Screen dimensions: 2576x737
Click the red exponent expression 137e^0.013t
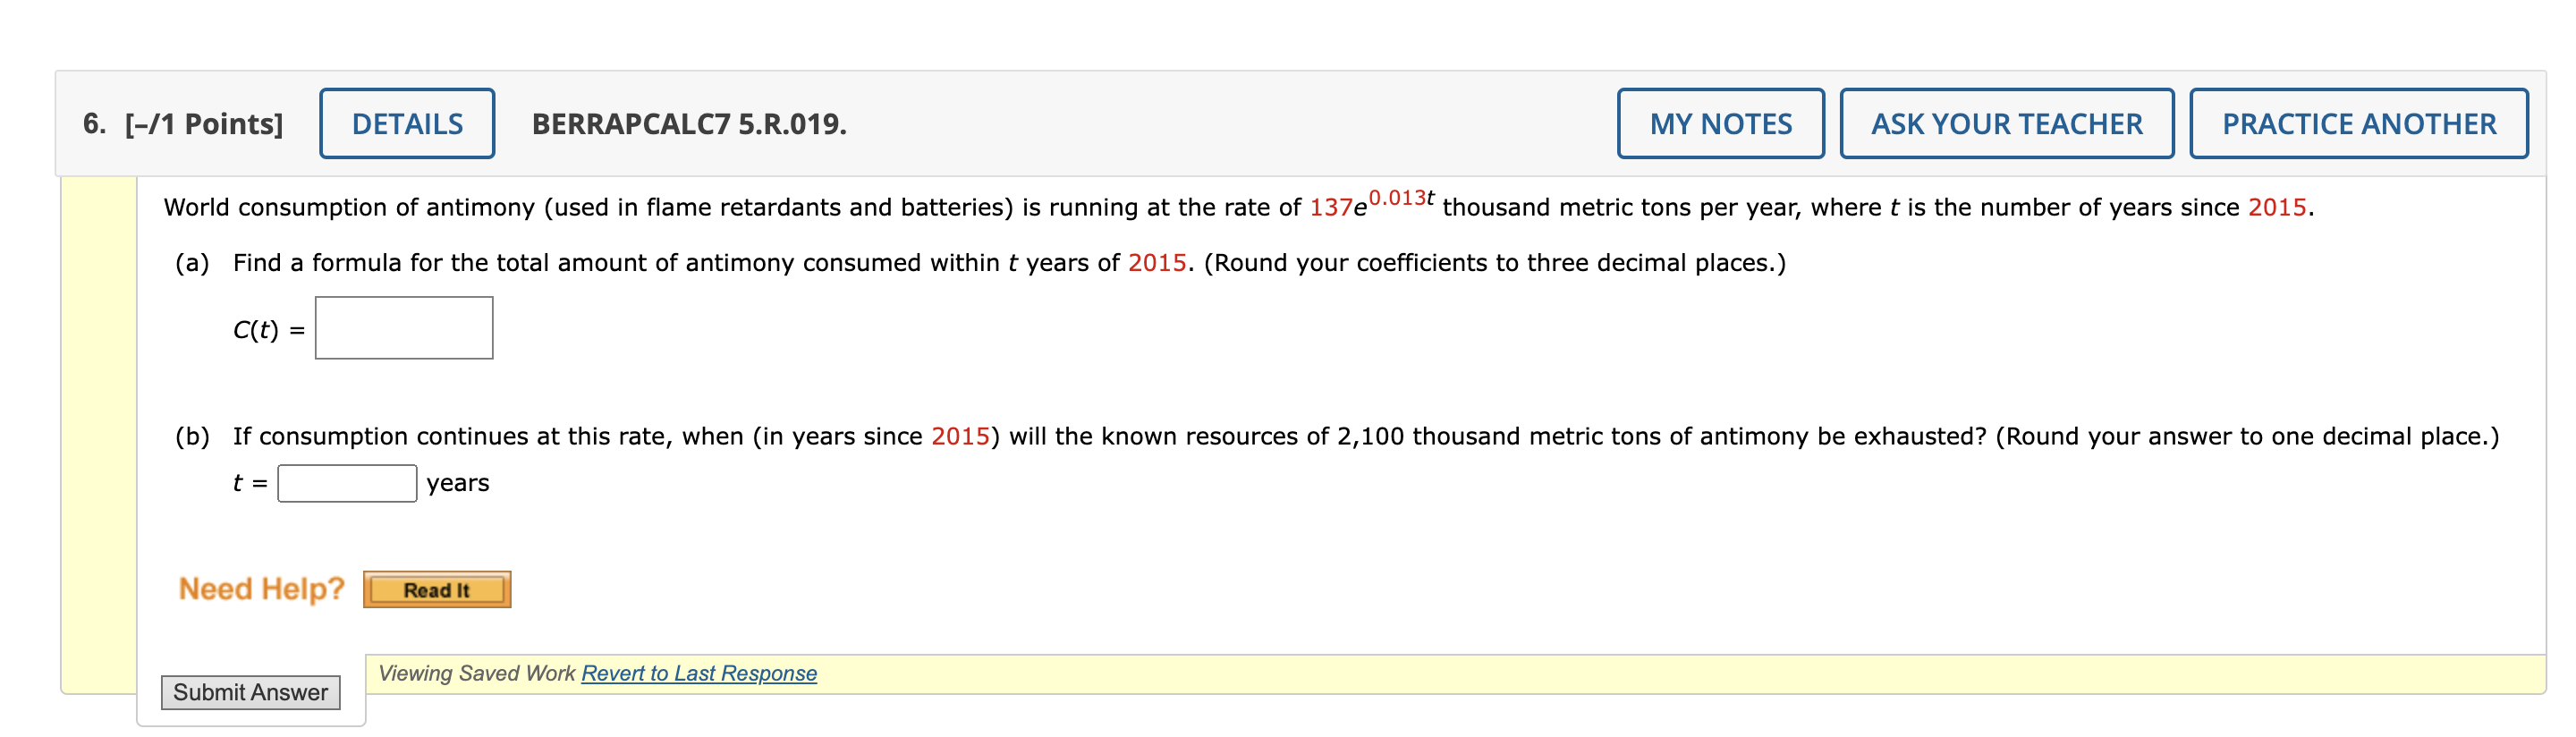(x=1370, y=207)
